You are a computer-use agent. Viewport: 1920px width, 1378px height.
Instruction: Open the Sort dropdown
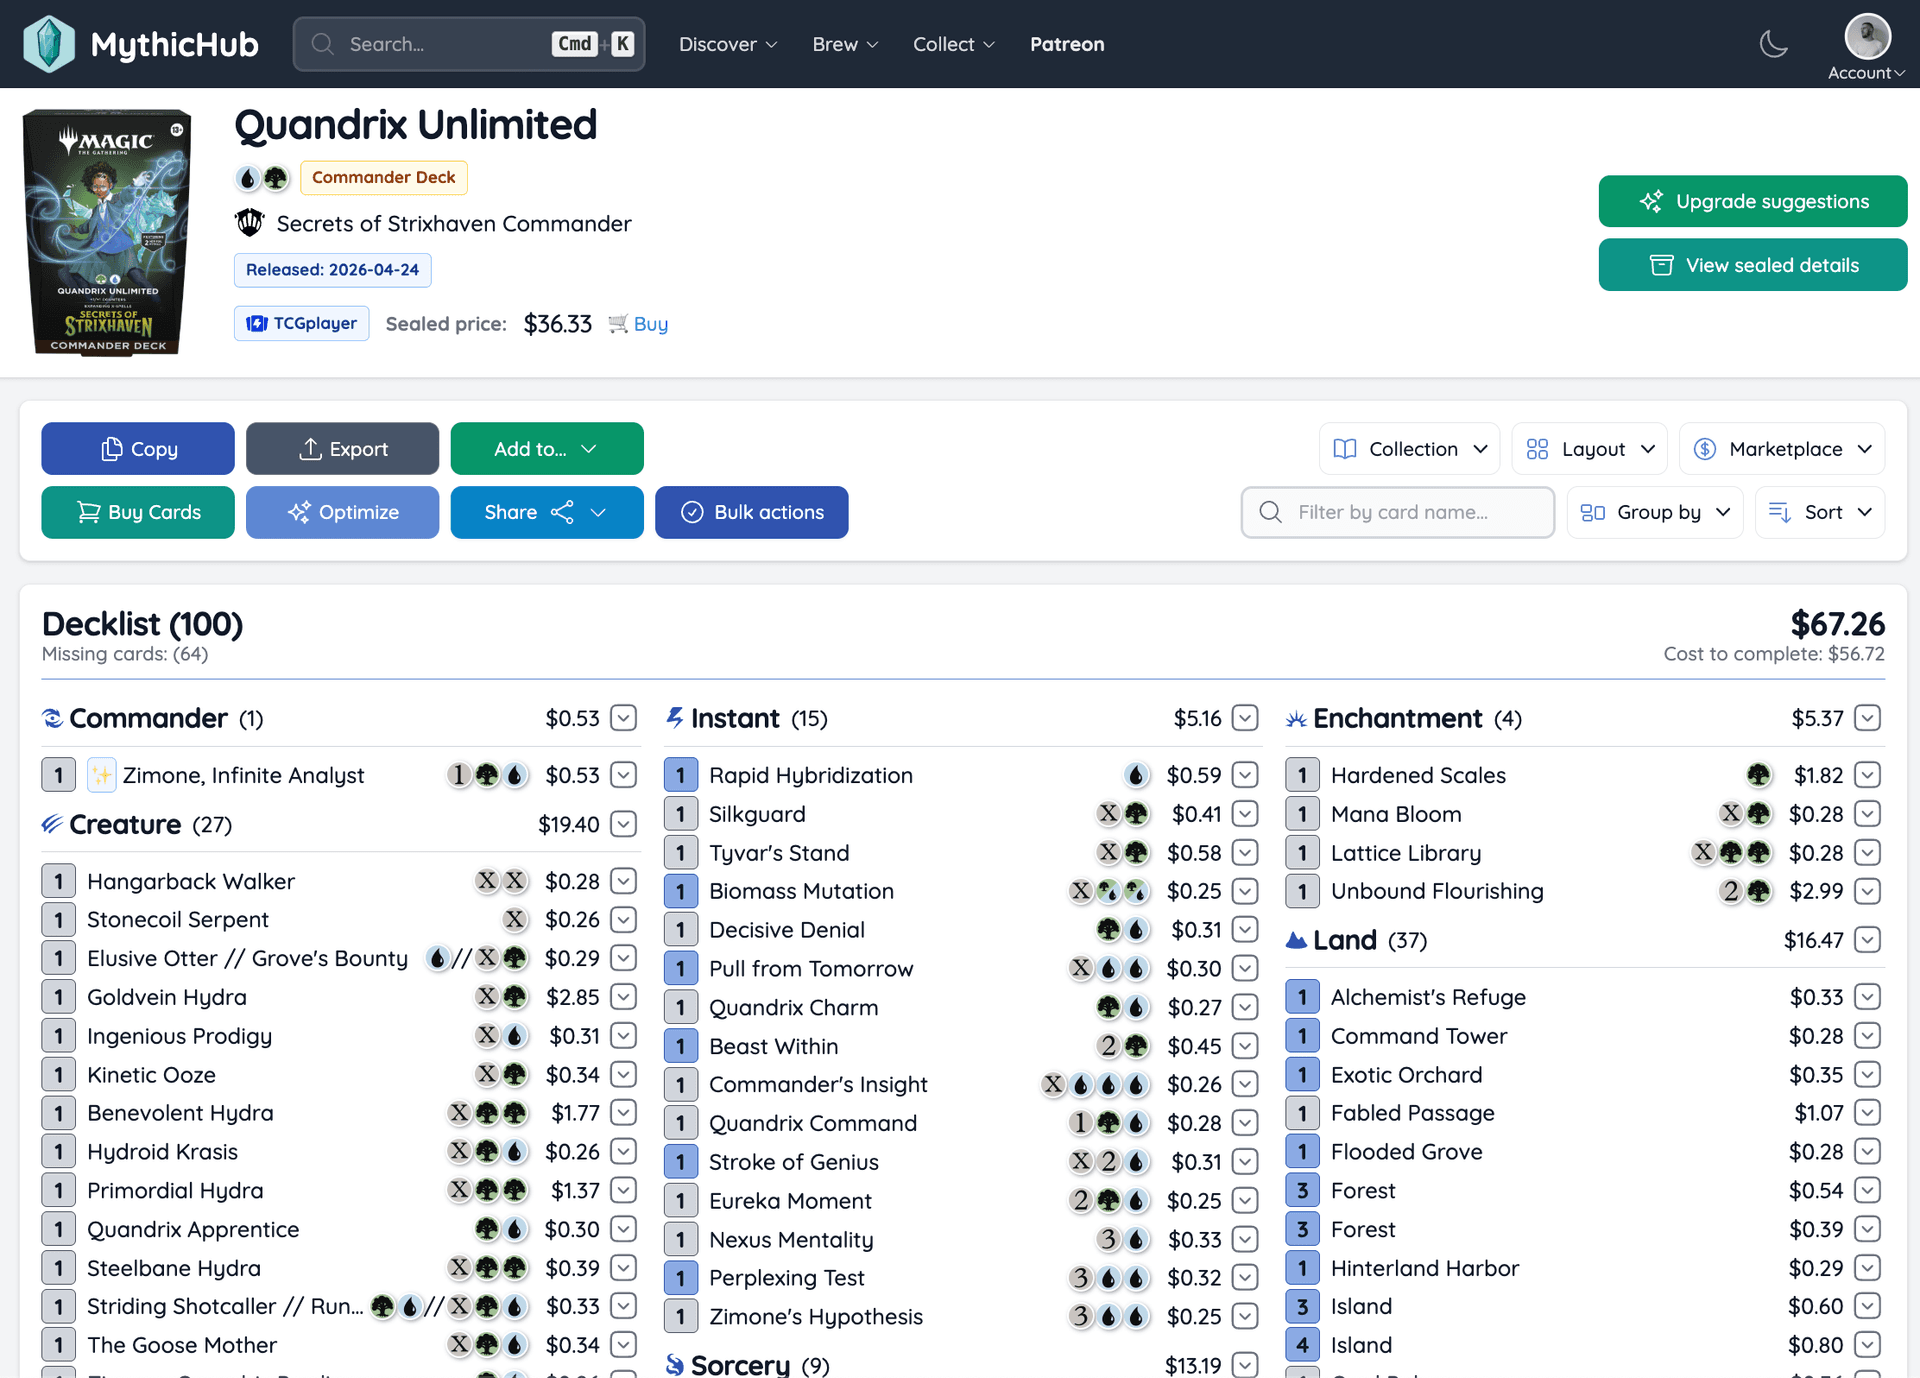(x=1820, y=512)
